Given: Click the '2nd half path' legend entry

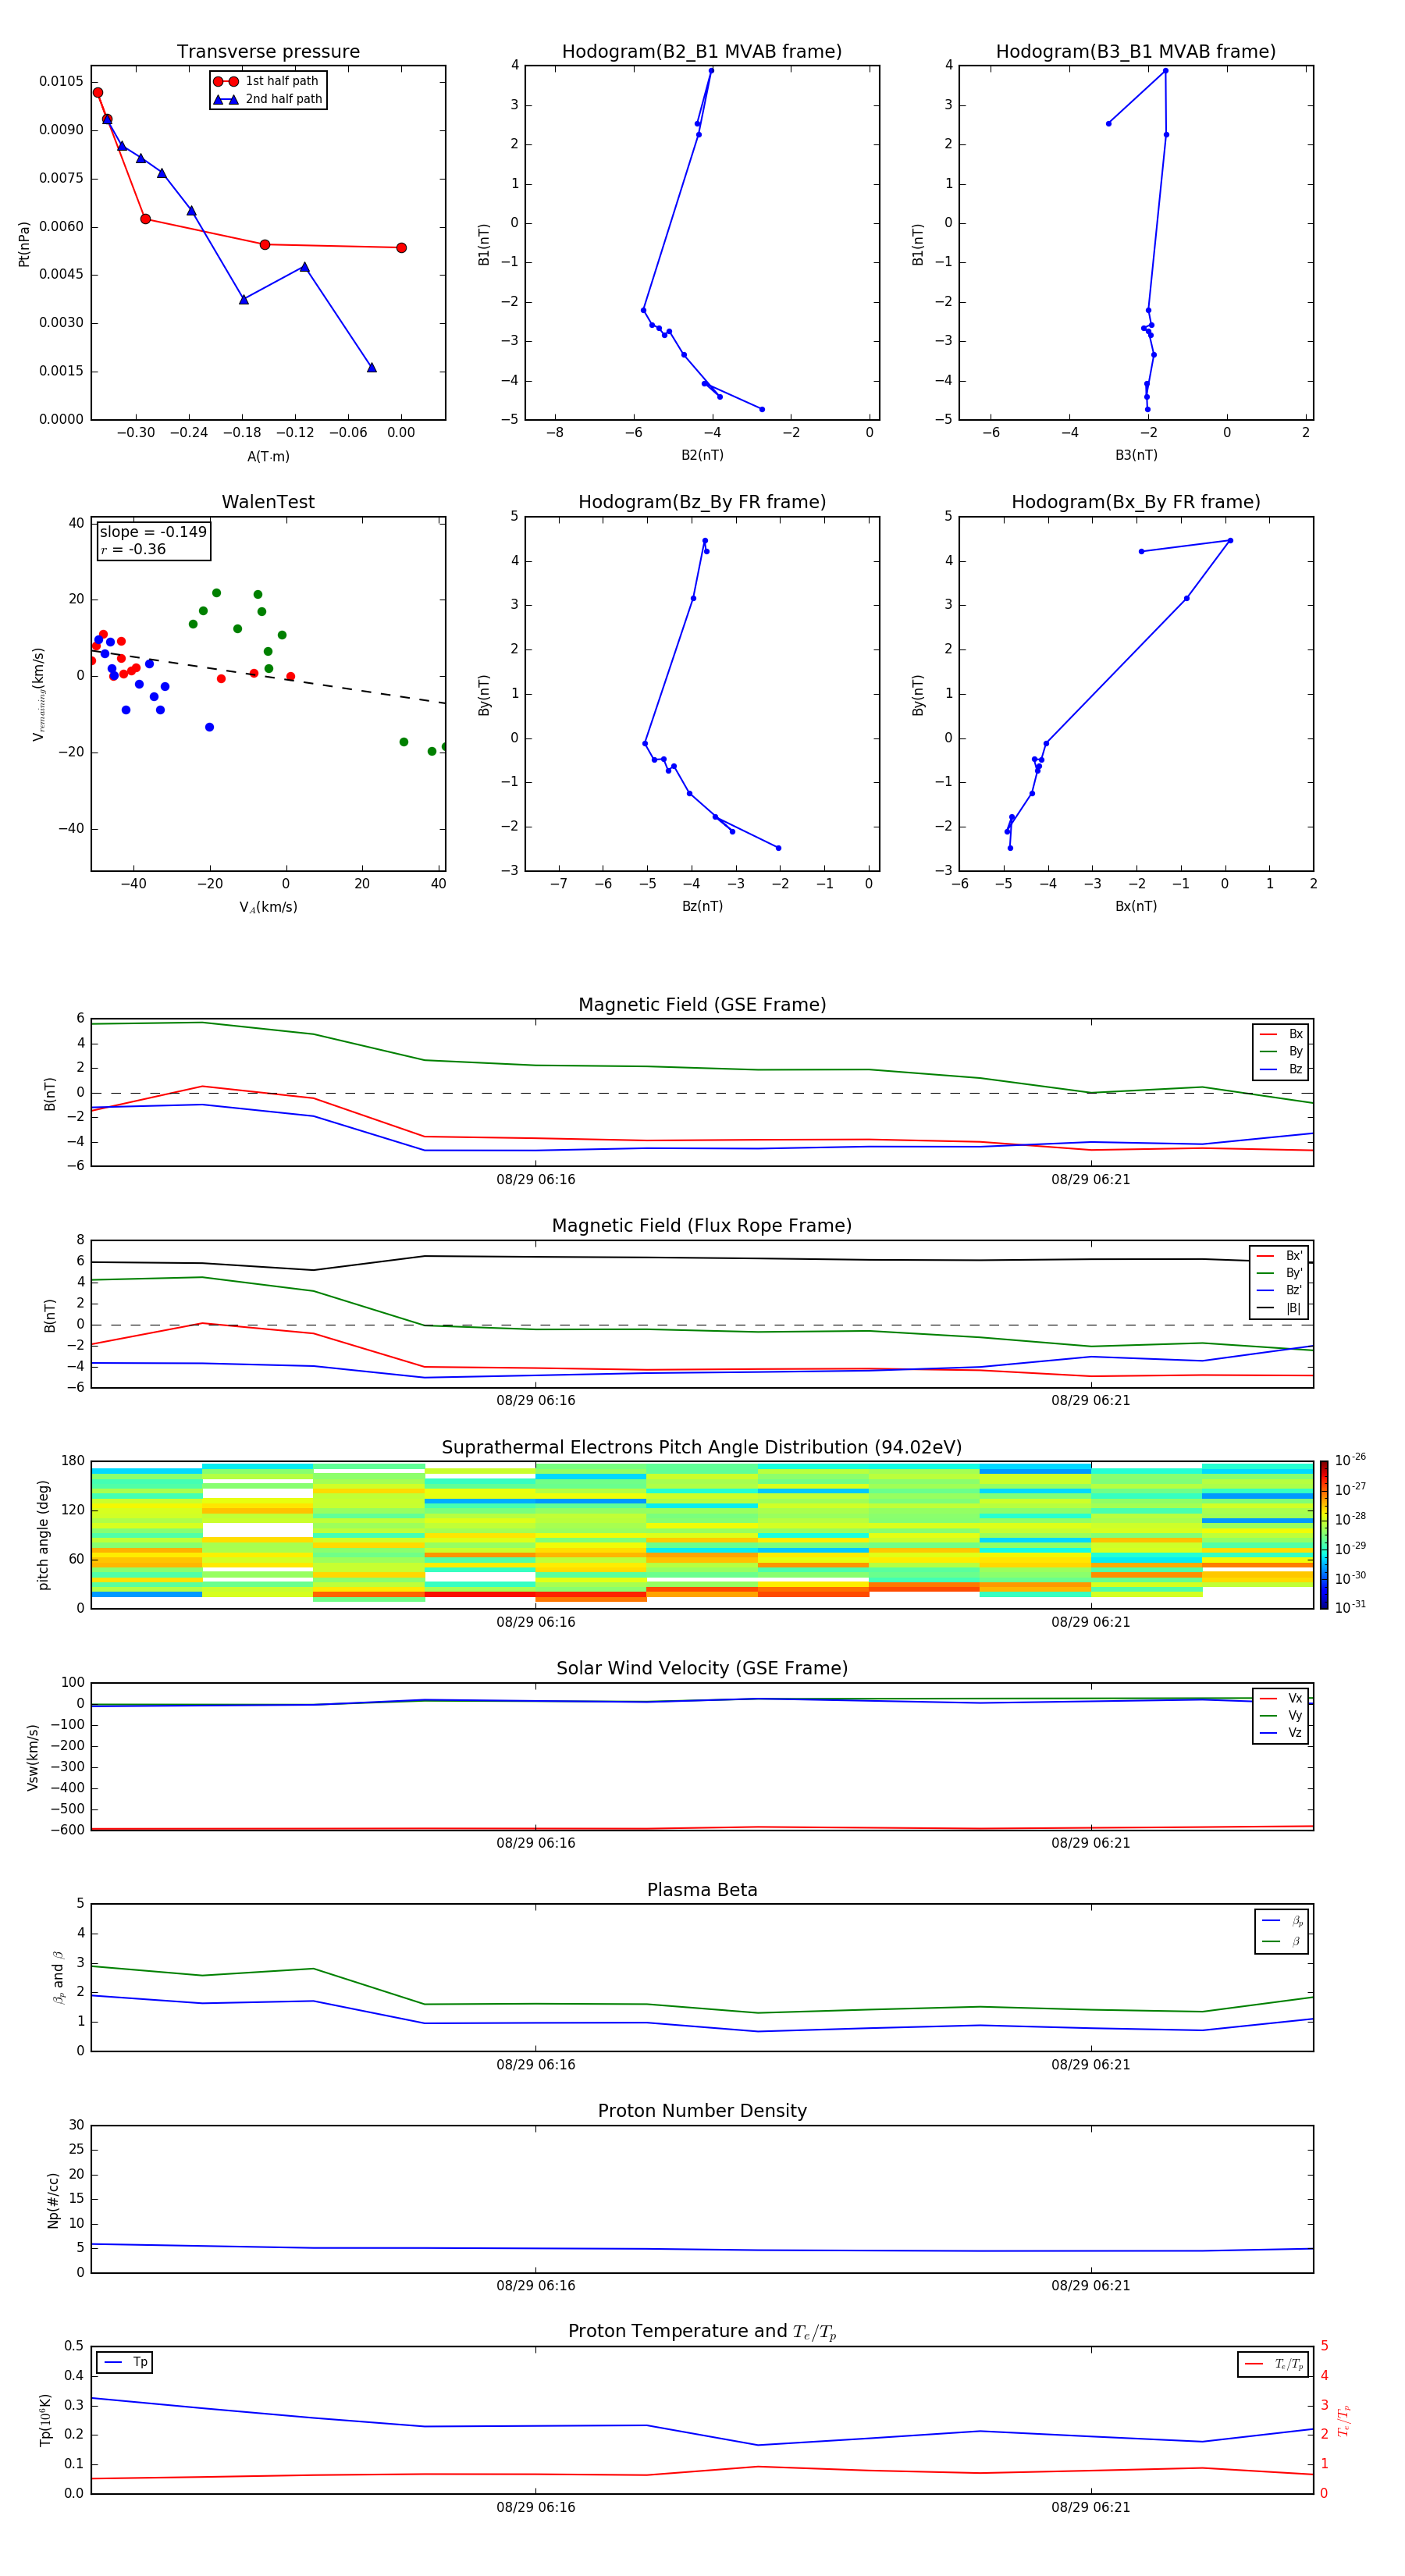Looking at the screenshot, I should pyautogui.click(x=267, y=99).
